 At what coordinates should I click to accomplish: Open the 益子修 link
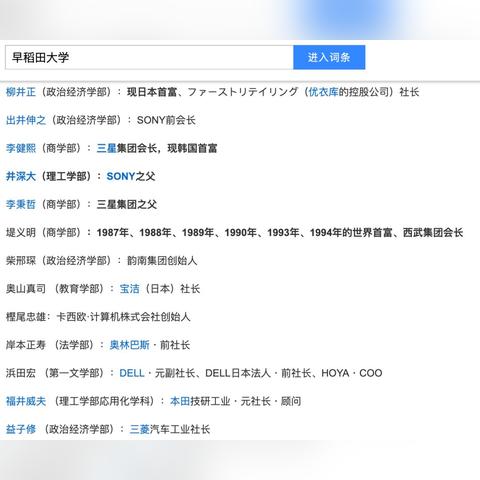(21, 429)
